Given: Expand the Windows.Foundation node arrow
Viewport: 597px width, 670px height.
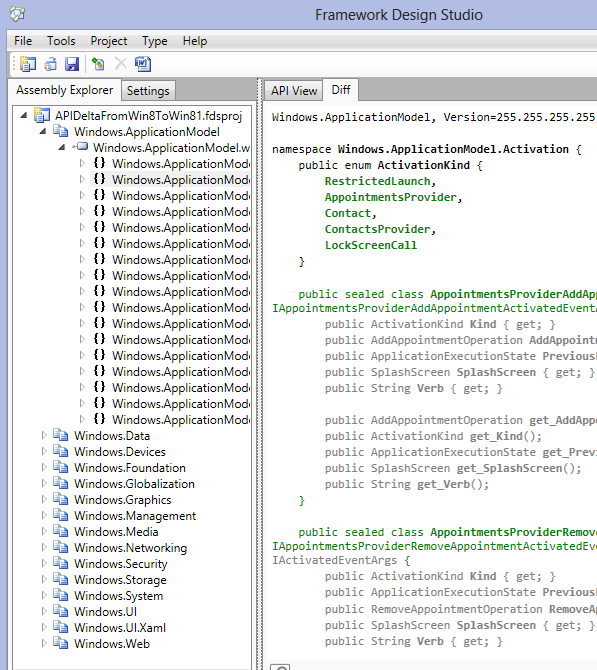Looking at the screenshot, I should click(44, 467).
